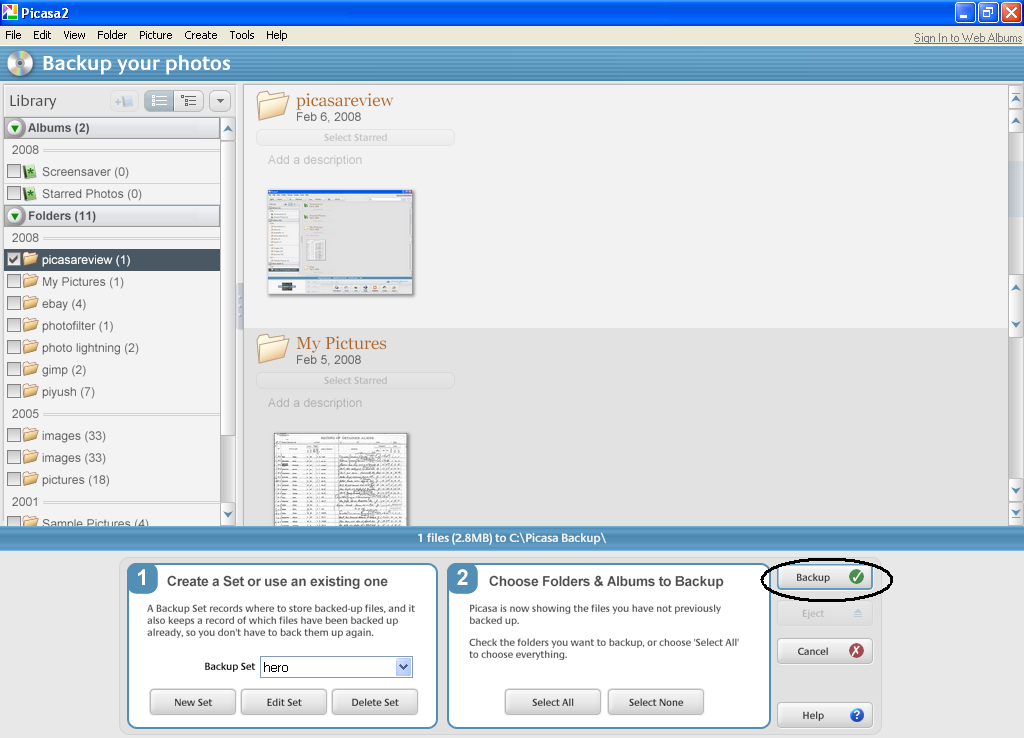Image resolution: width=1024 pixels, height=738 pixels.
Task: Uncheck the picasareview folder checkbox
Action: point(14,259)
